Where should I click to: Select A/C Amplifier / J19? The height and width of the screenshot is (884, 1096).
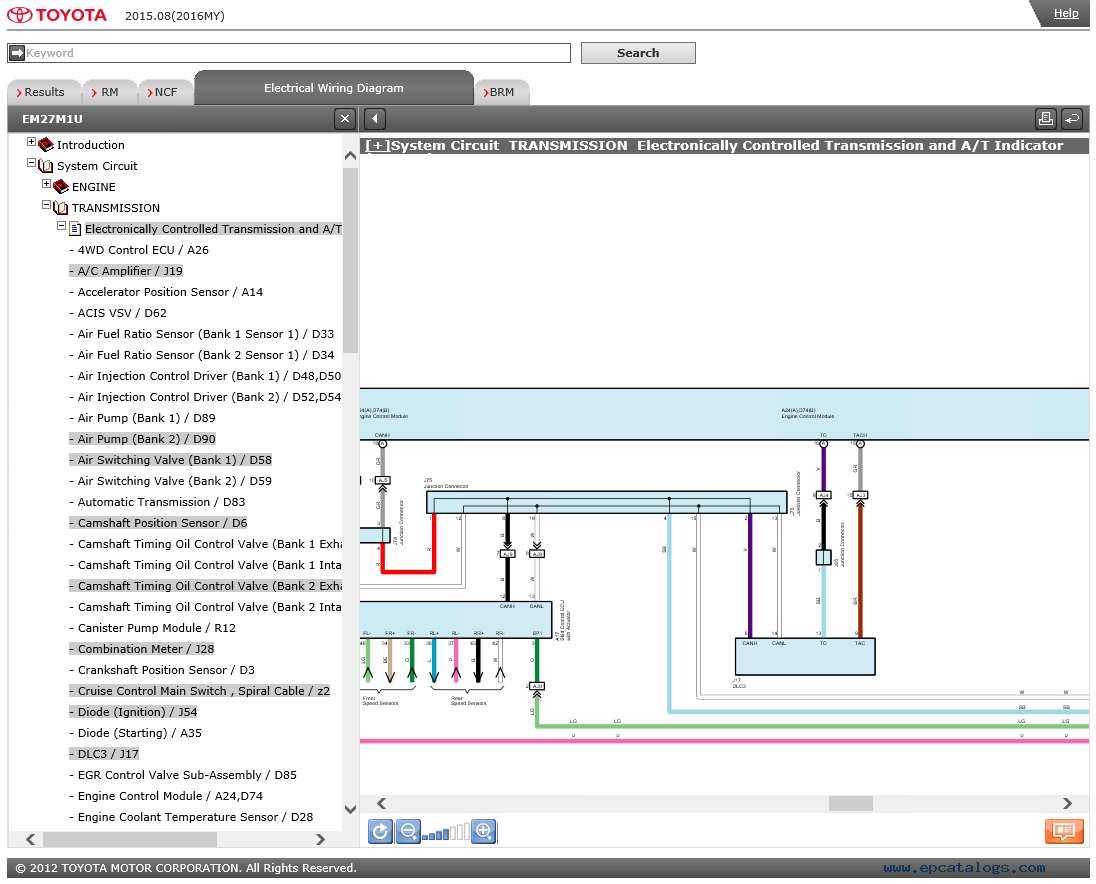pyautogui.click(x=127, y=271)
